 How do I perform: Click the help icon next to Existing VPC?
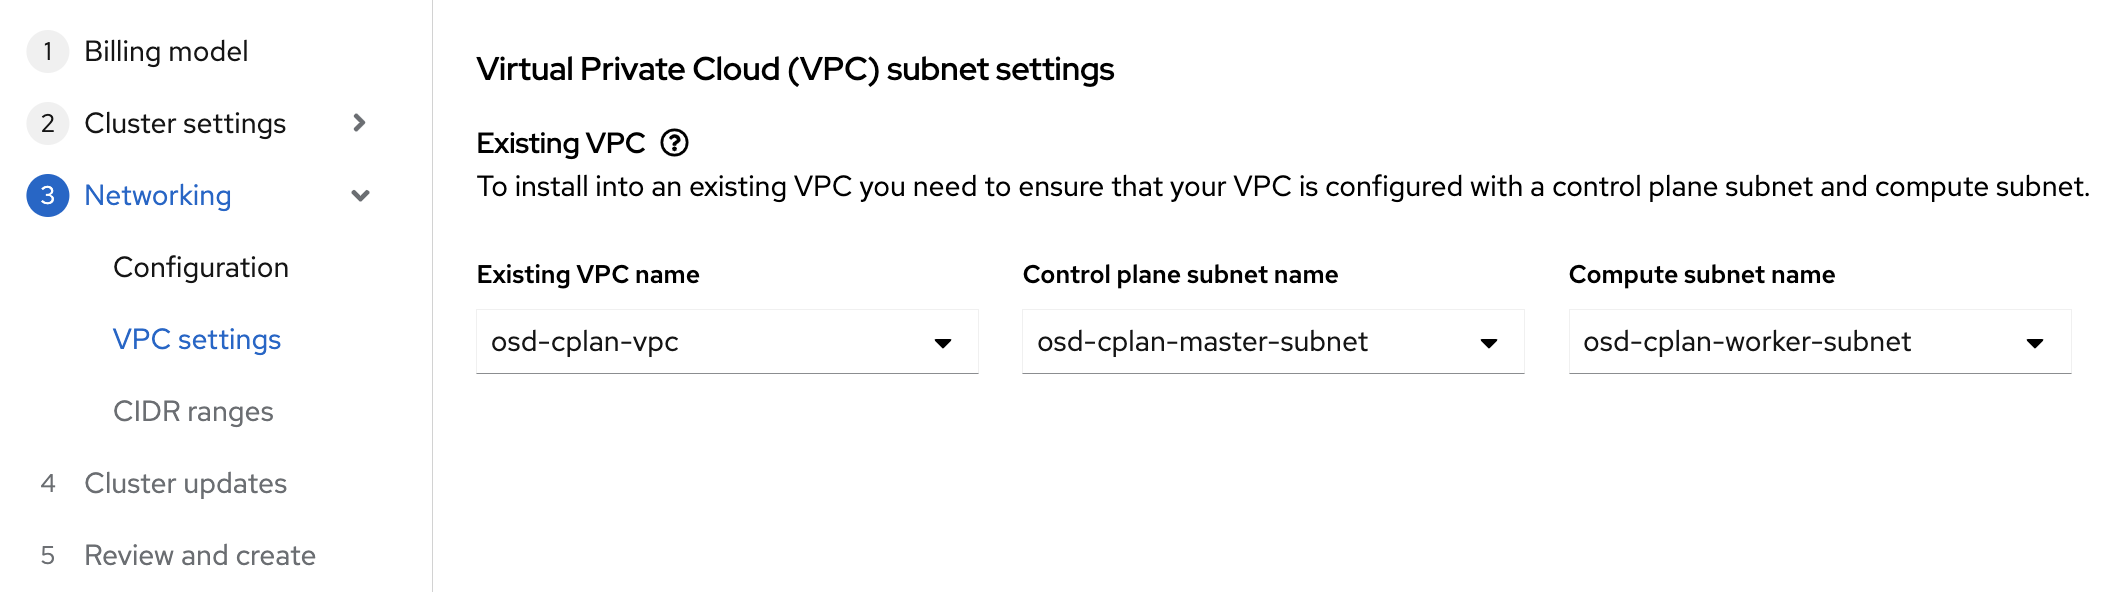click(676, 144)
